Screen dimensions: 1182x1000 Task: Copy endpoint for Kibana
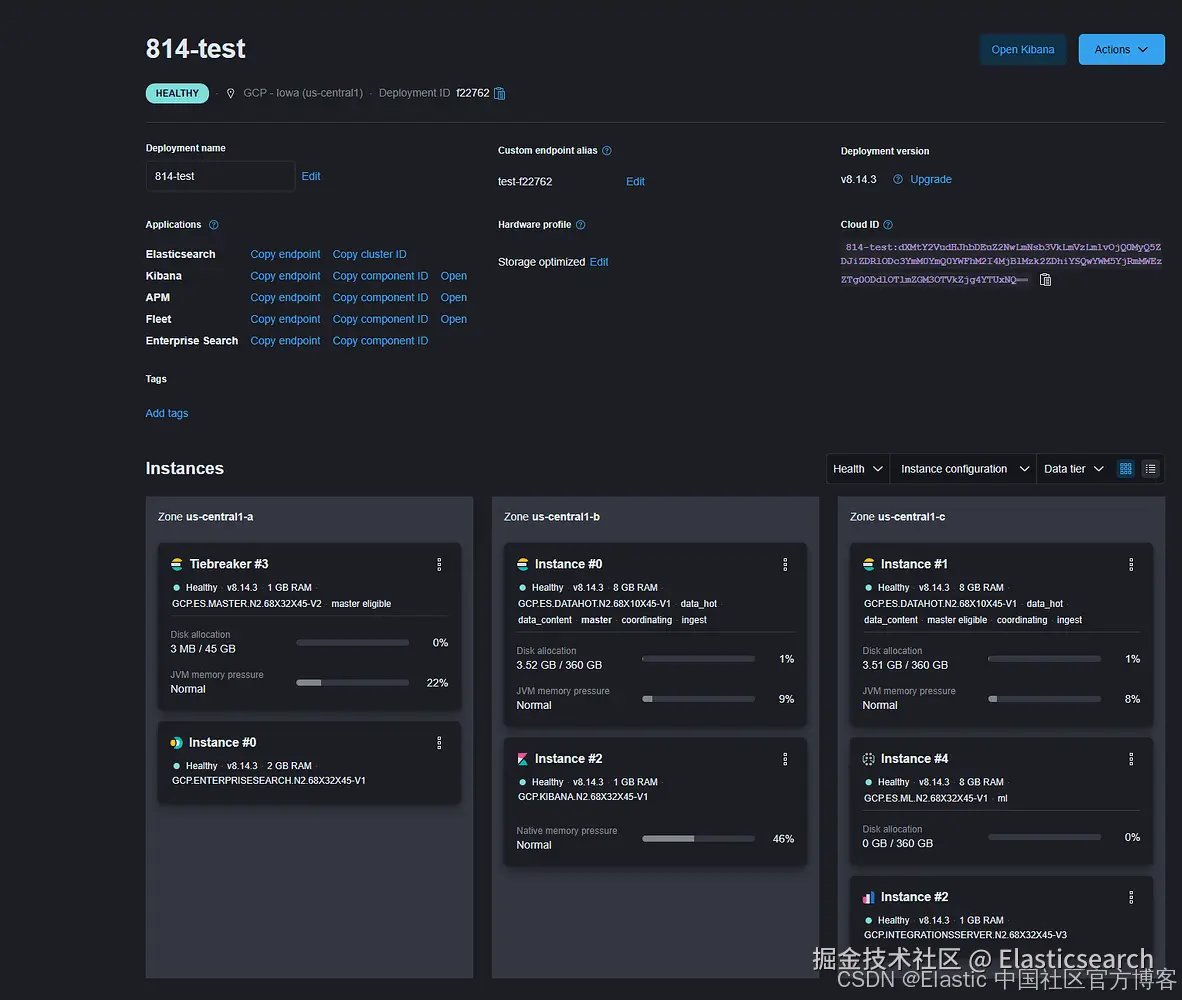(x=285, y=276)
